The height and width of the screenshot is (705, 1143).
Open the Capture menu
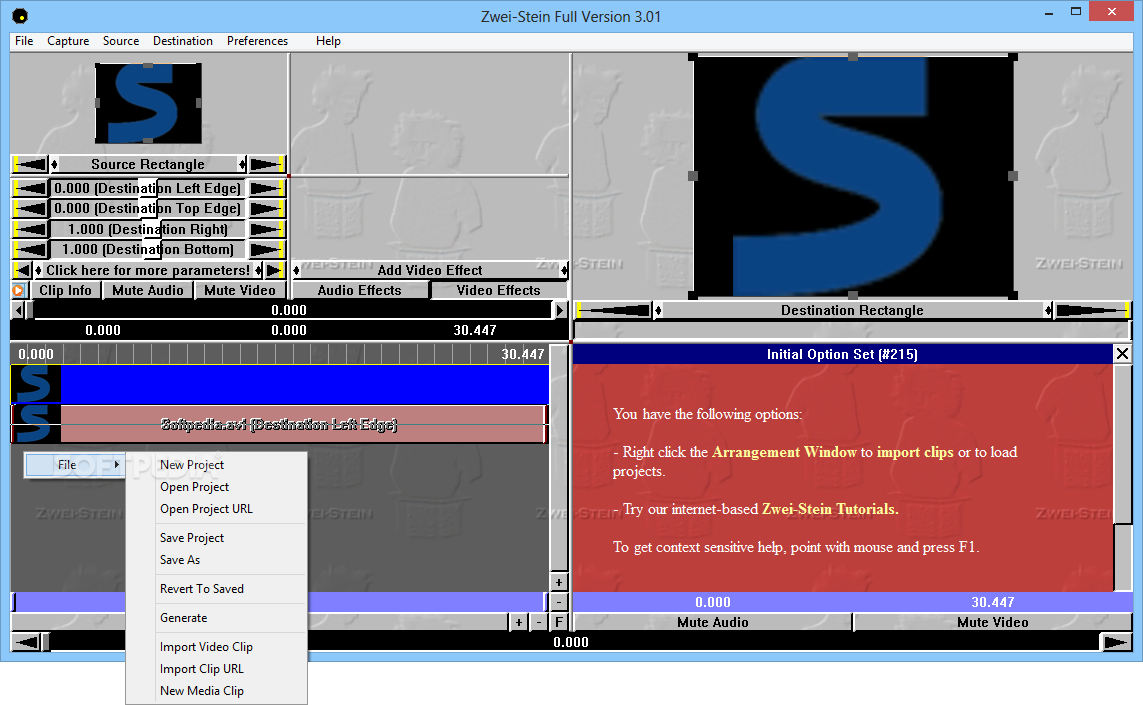click(x=68, y=41)
